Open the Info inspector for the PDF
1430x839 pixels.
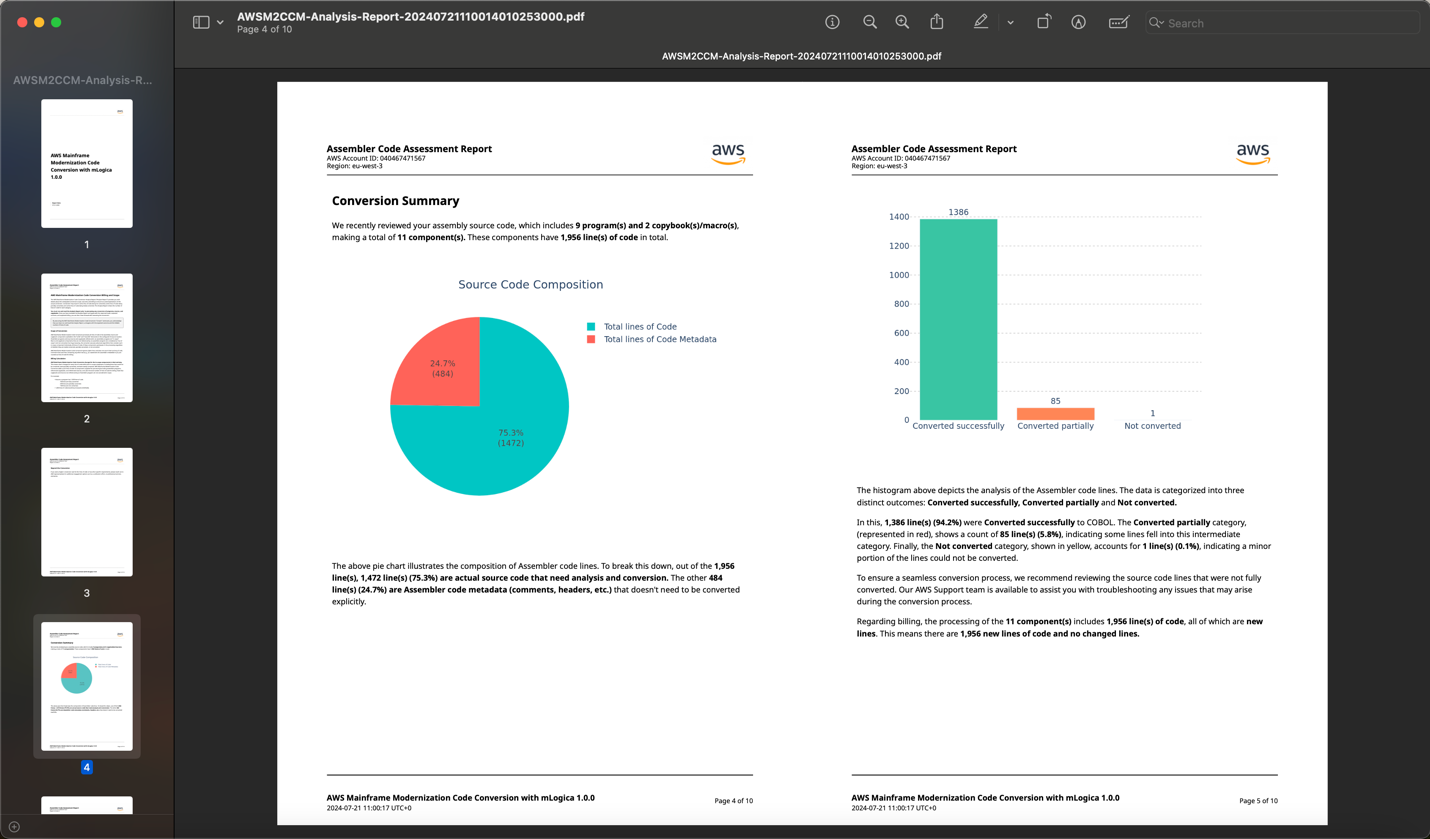832,22
